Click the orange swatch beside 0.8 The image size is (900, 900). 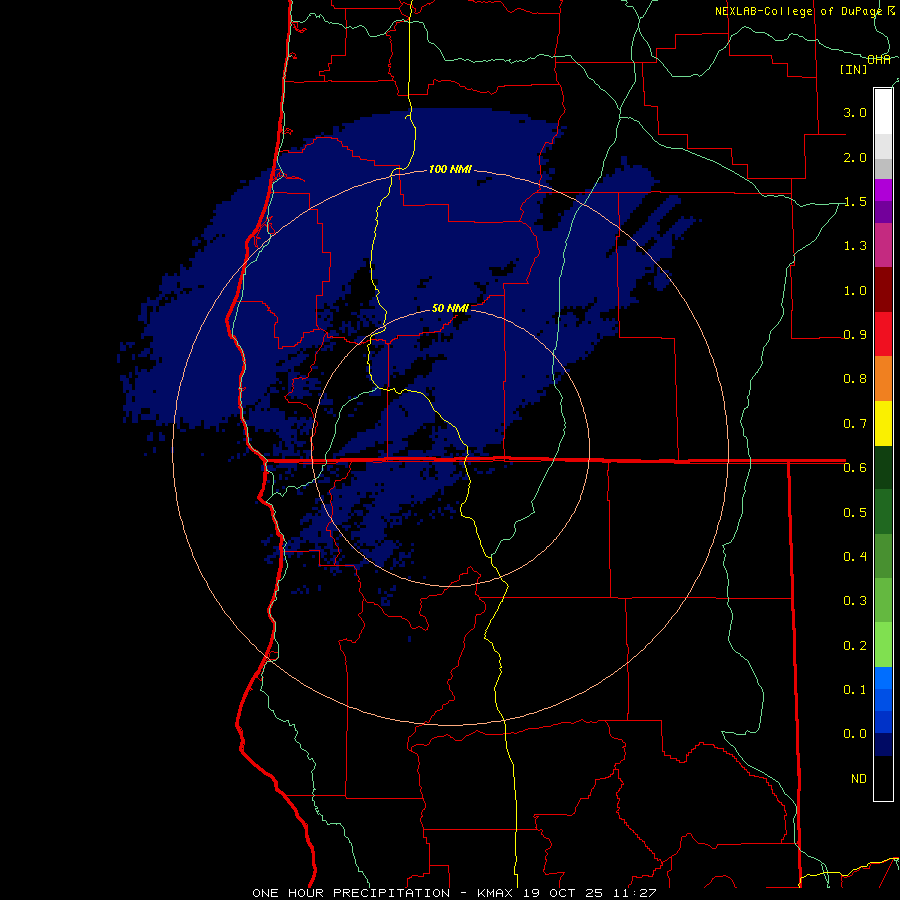point(883,379)
